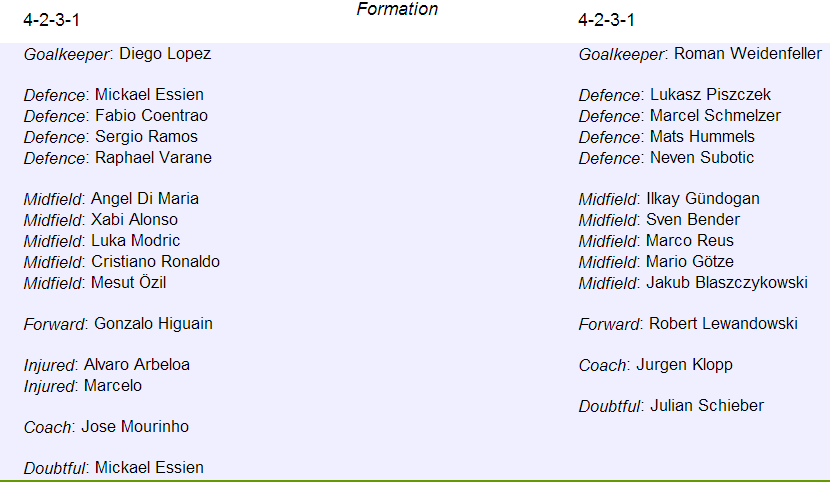Viewport: 830px width, 482px height.
Task: Choose Raphael Varane in defence list
Action: (x=154, y=158)
